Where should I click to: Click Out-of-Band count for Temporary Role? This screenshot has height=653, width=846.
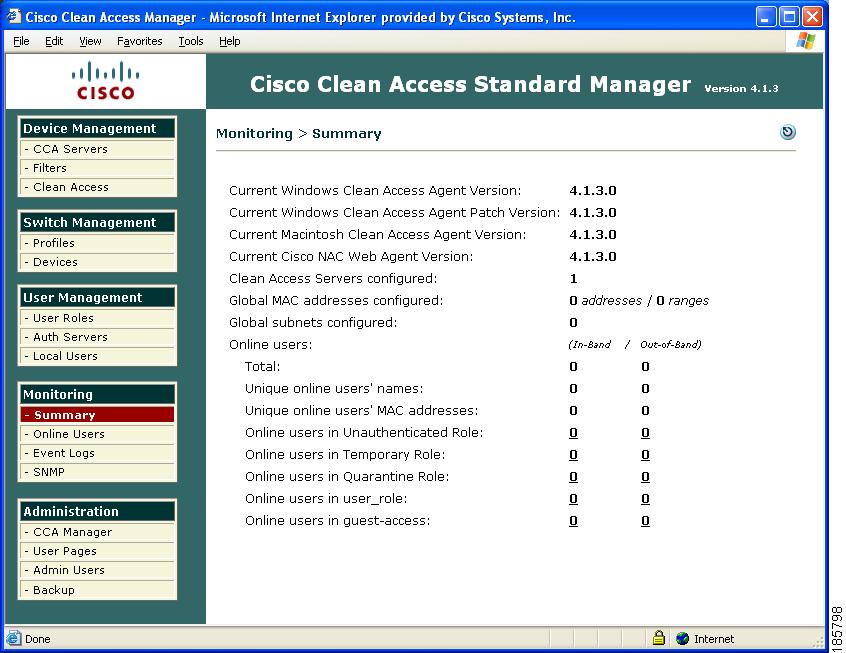(645, 455)
